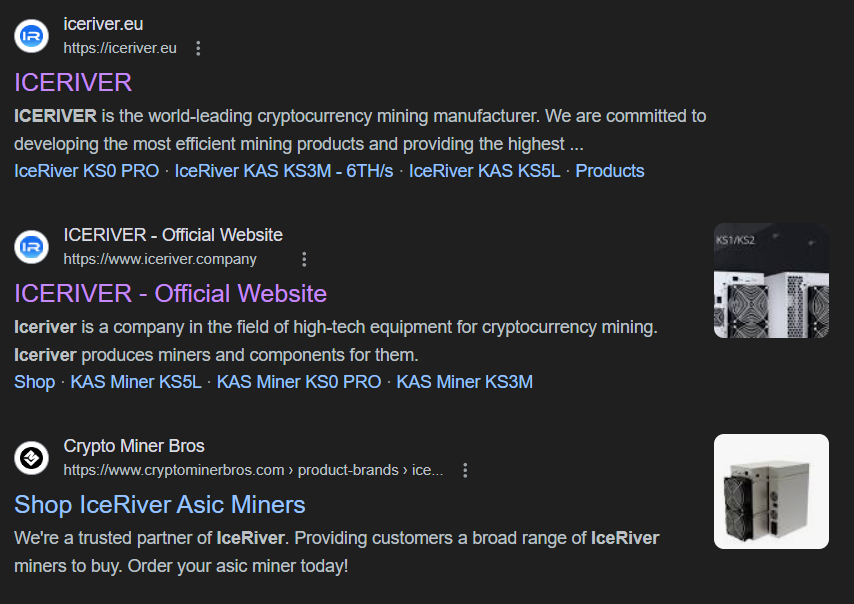
Task: Open more options beside iceriver.company URL
Action: tap(304, 259)
